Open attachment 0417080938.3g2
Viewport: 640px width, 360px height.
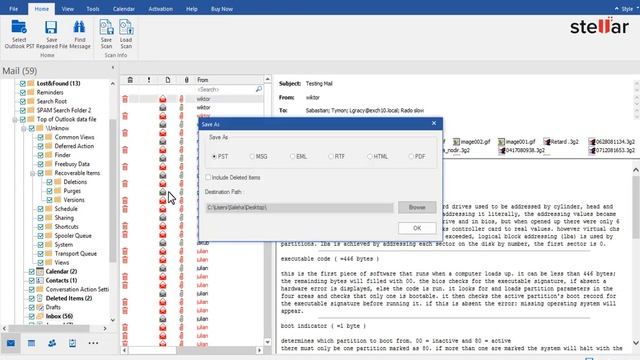[522, 151]
